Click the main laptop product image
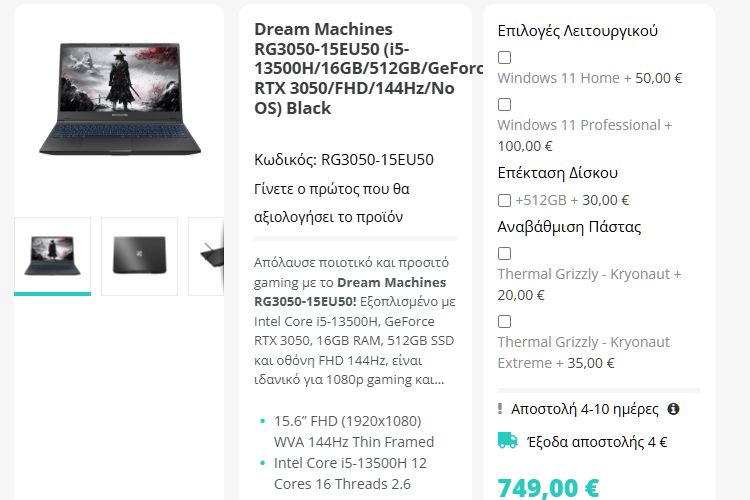 pyautogui.click(x=120, y=99)
